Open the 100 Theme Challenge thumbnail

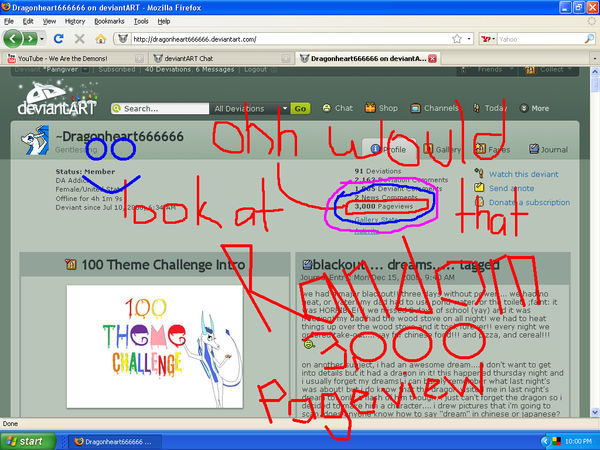[x=155, y=346]
